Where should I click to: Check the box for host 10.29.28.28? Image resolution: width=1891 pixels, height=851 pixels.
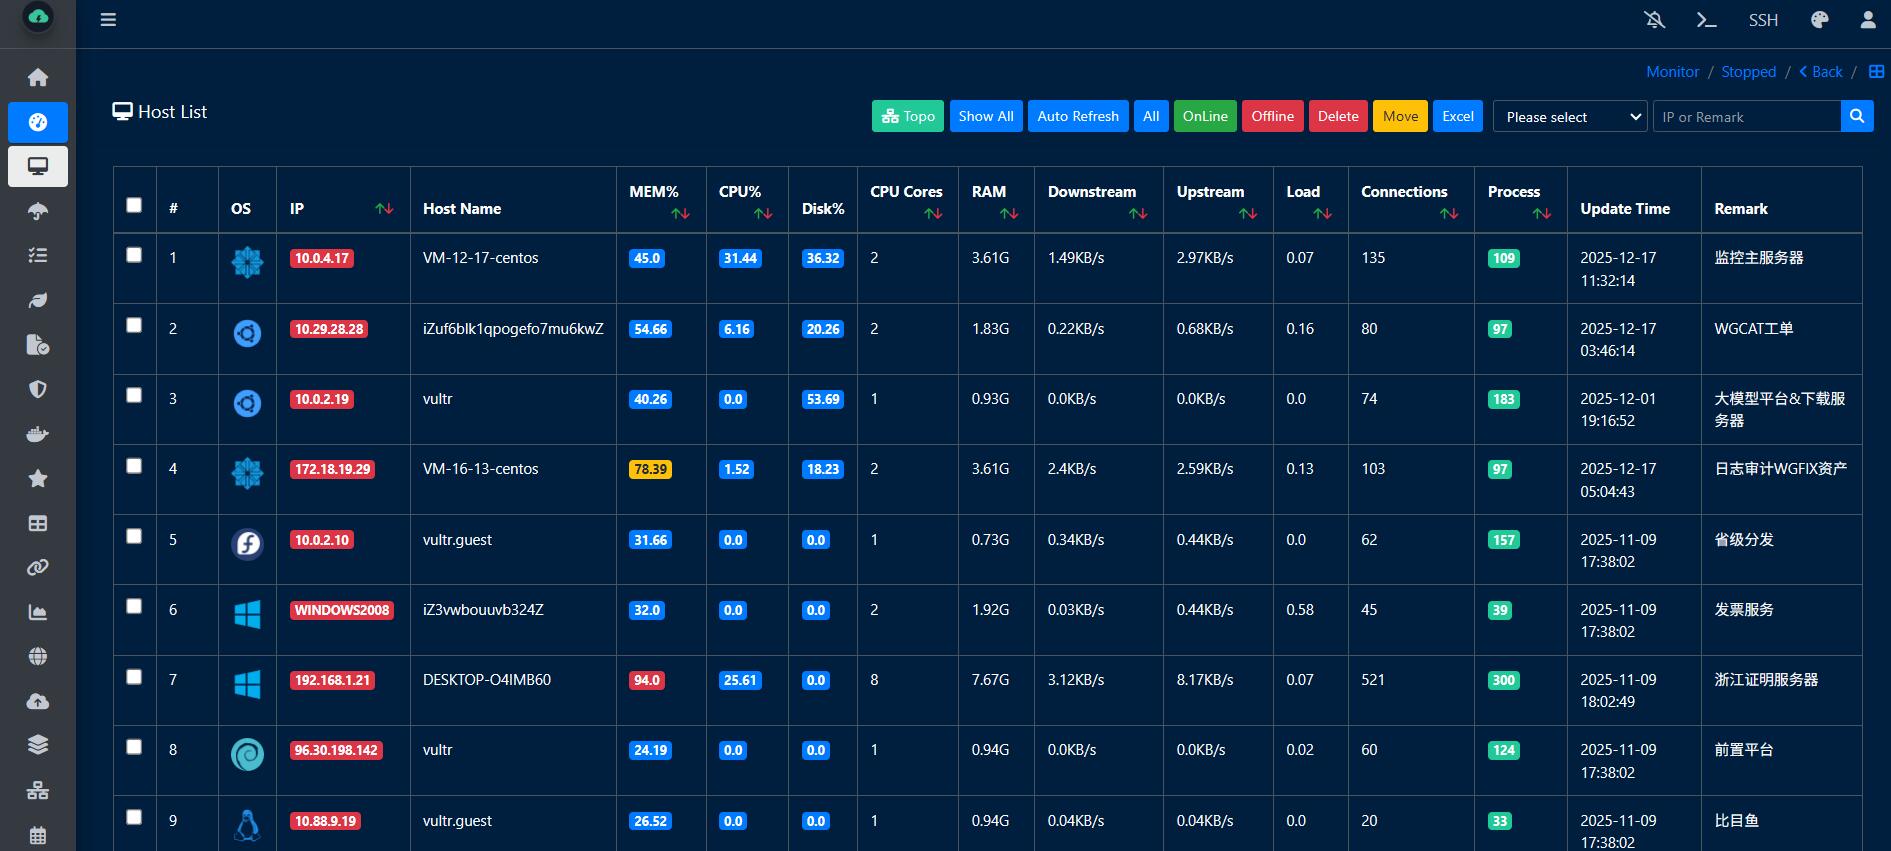pyautogui.click(x=134, y=325)
